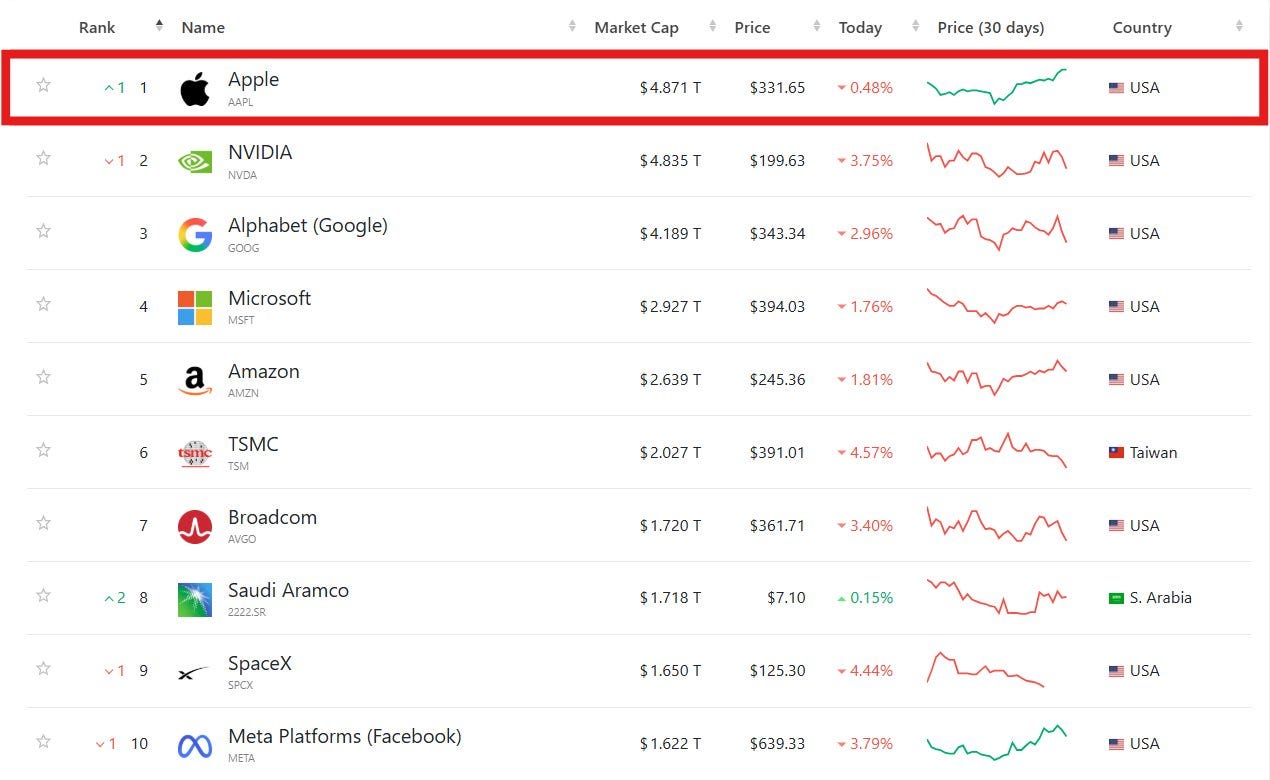Favorite TSMC with its star
Screen dimensions: 1270x780
tap(43, 450)
